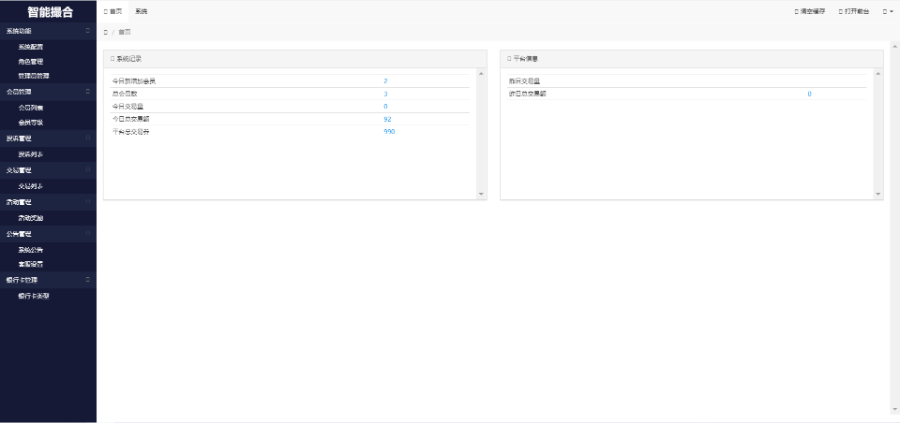This screenshot has height=423, width=900.
Task: Click the home icon in the breadcrumb
Action: pyautogui.click(x=106, y=32)
